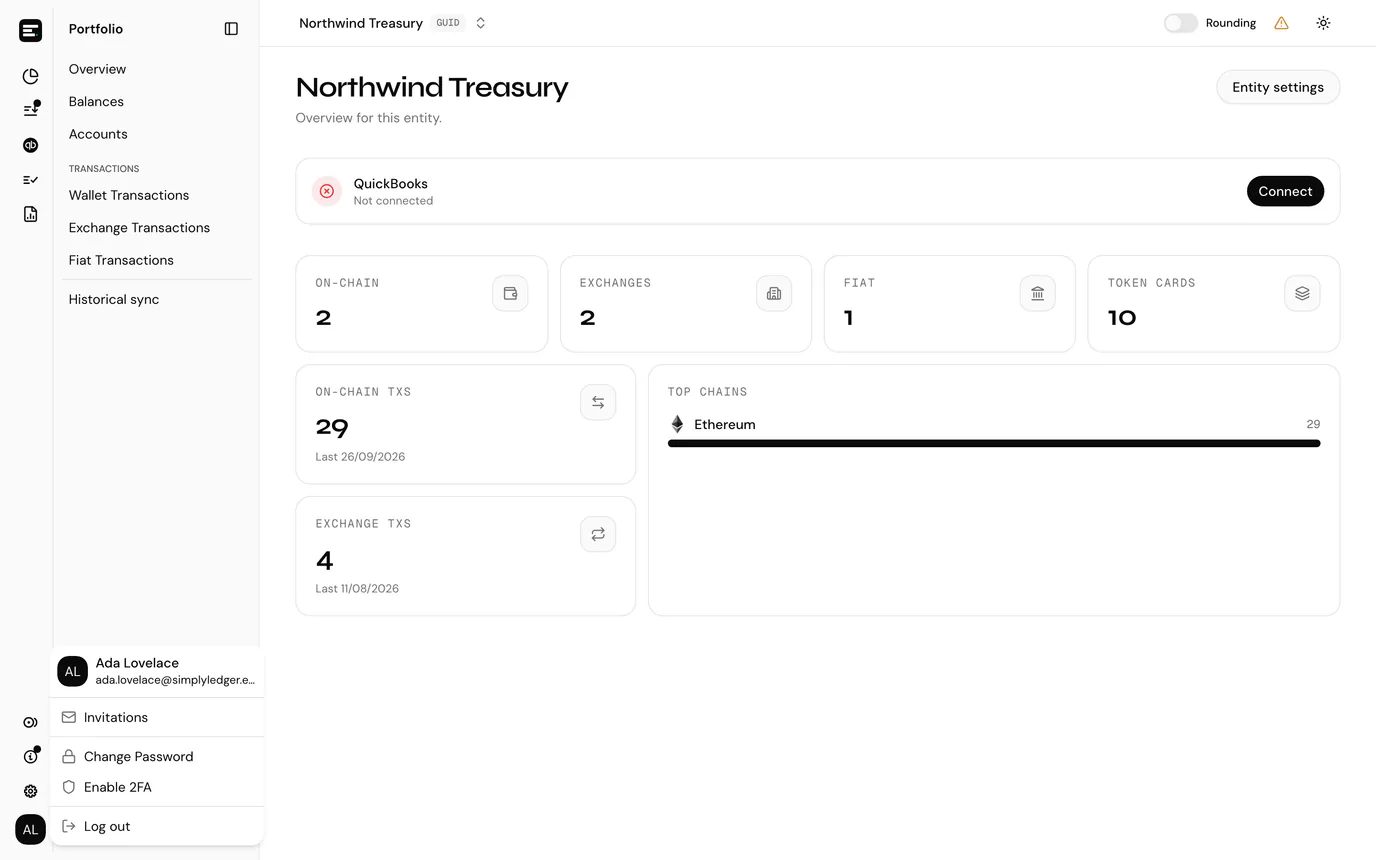1376x860 pixels.
Task: Open the reports chart-file icon in rail
Action: click(x=30, y=214)
